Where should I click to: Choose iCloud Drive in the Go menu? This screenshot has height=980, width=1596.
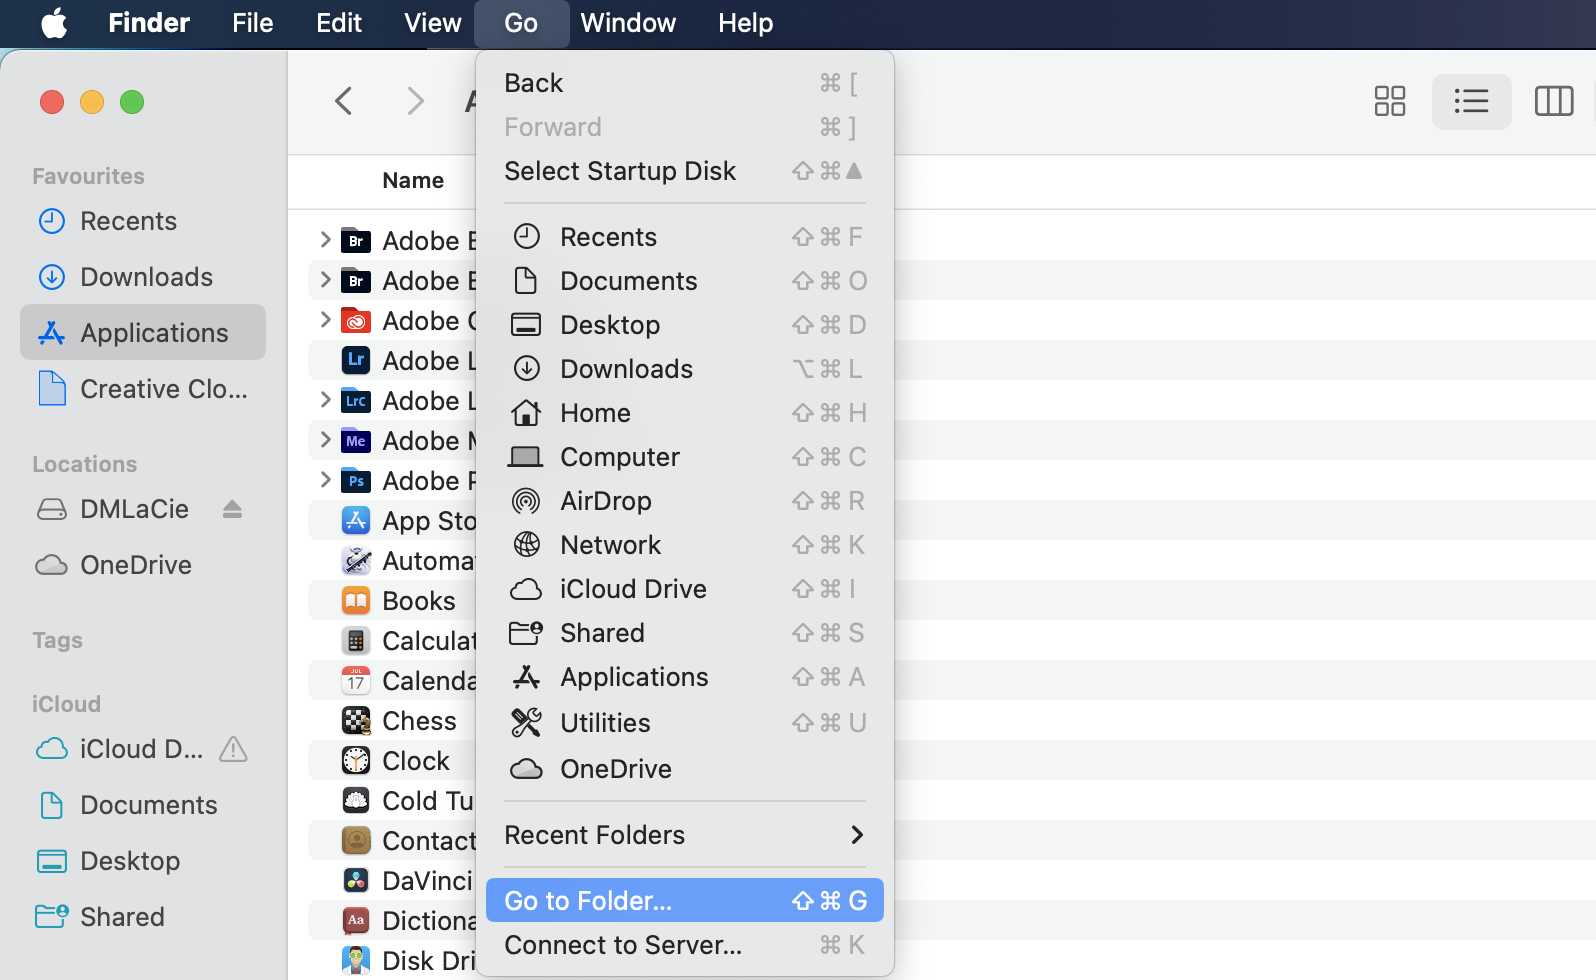coord(685,589)
